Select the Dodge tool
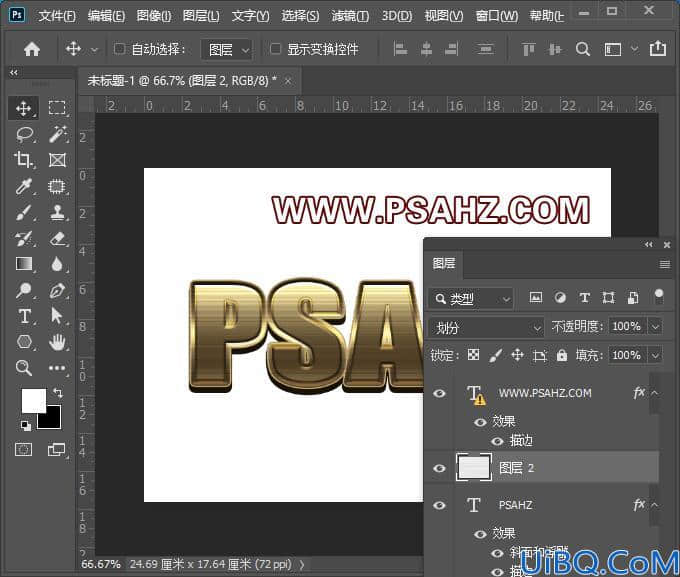The height and width of the screenshot is (577, 680). (x=23, y=290)
